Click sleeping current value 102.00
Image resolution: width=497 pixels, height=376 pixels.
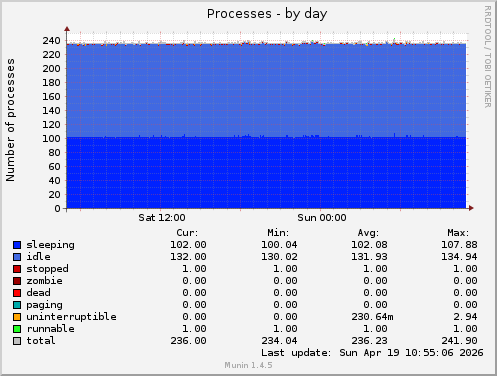tap(188, 245)
